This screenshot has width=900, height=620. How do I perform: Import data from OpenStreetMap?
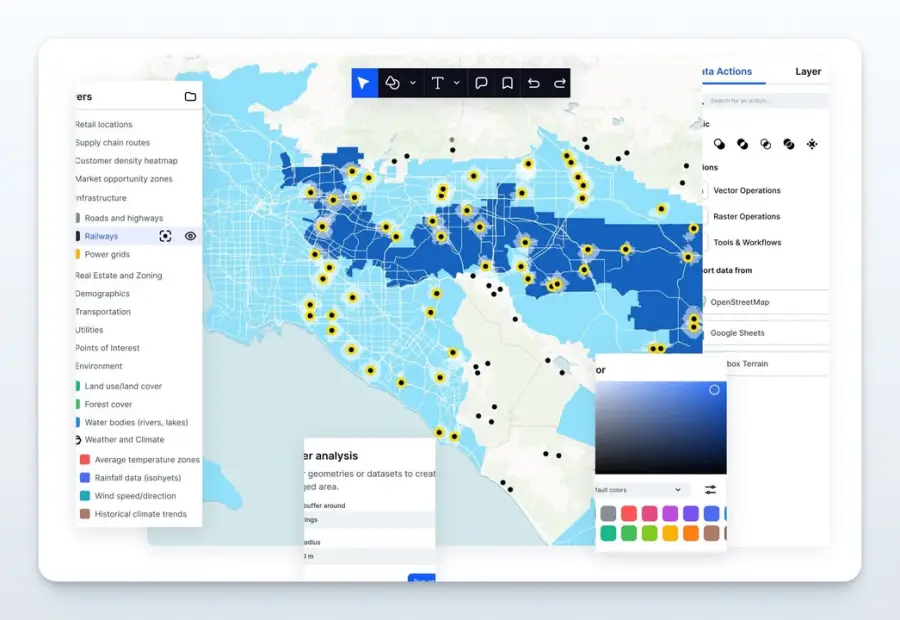766,302
